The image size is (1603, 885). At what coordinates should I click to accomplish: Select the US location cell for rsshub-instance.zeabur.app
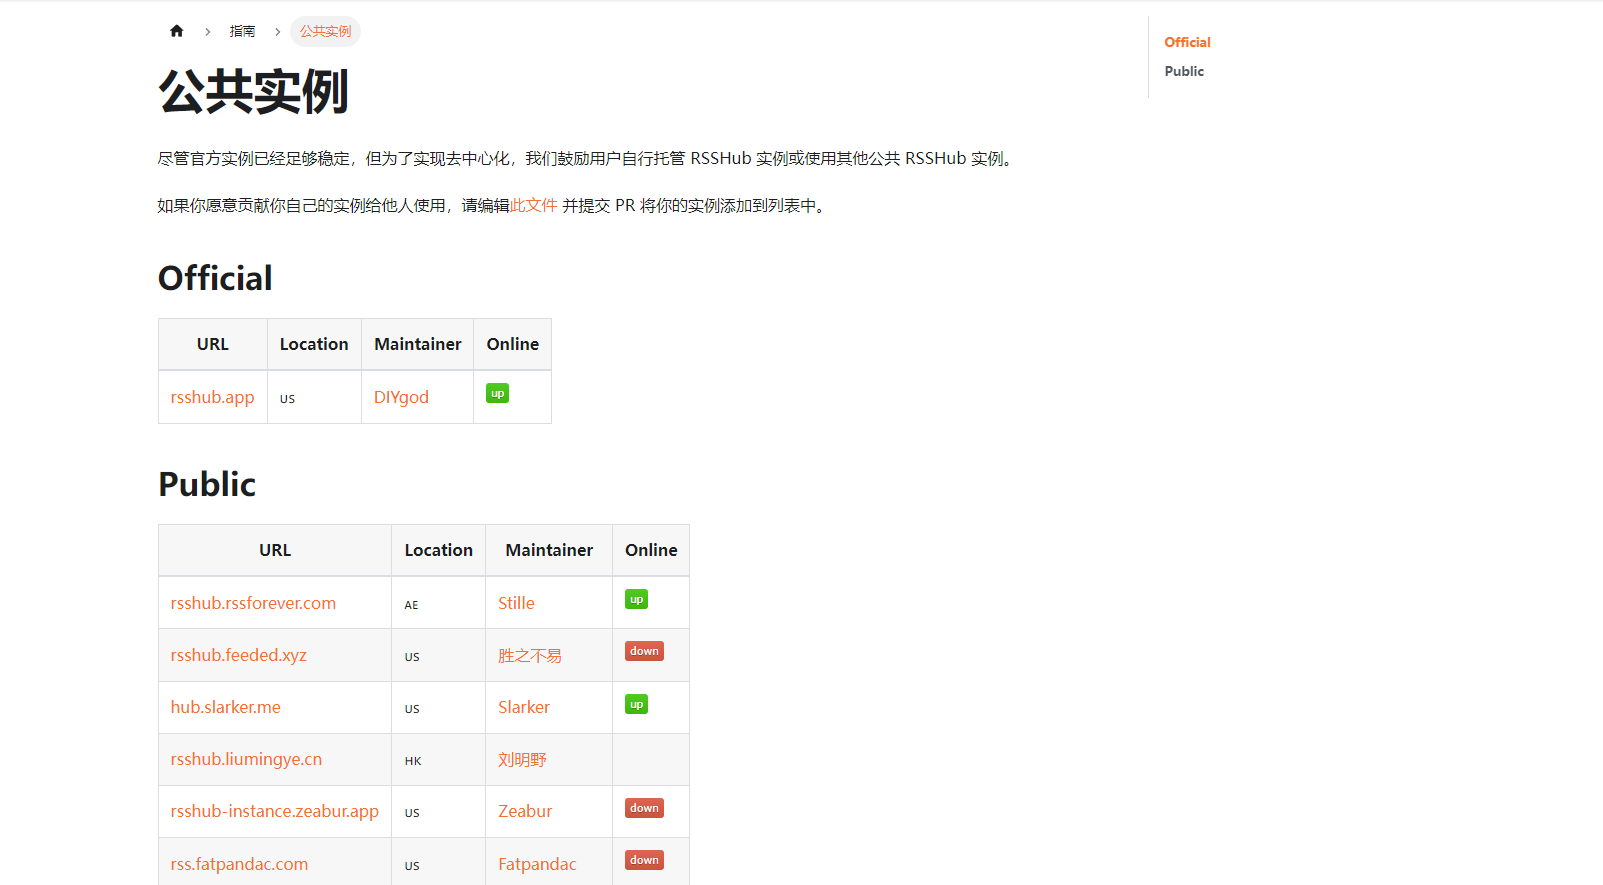pos(438,811)
